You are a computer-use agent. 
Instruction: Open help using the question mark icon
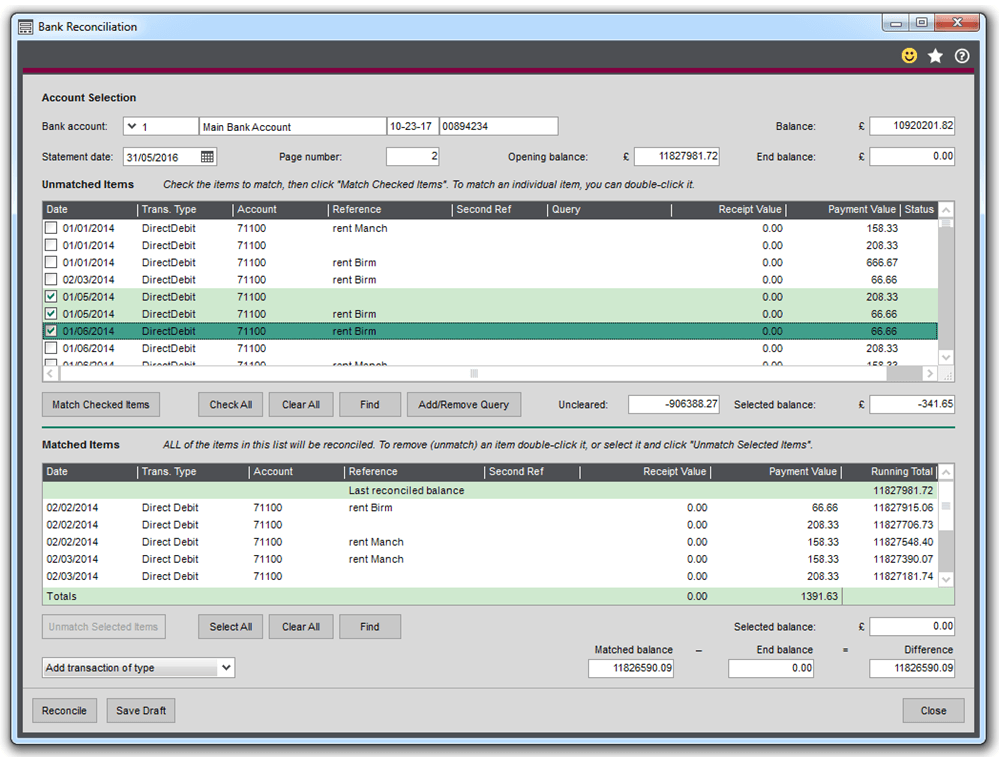961,56
